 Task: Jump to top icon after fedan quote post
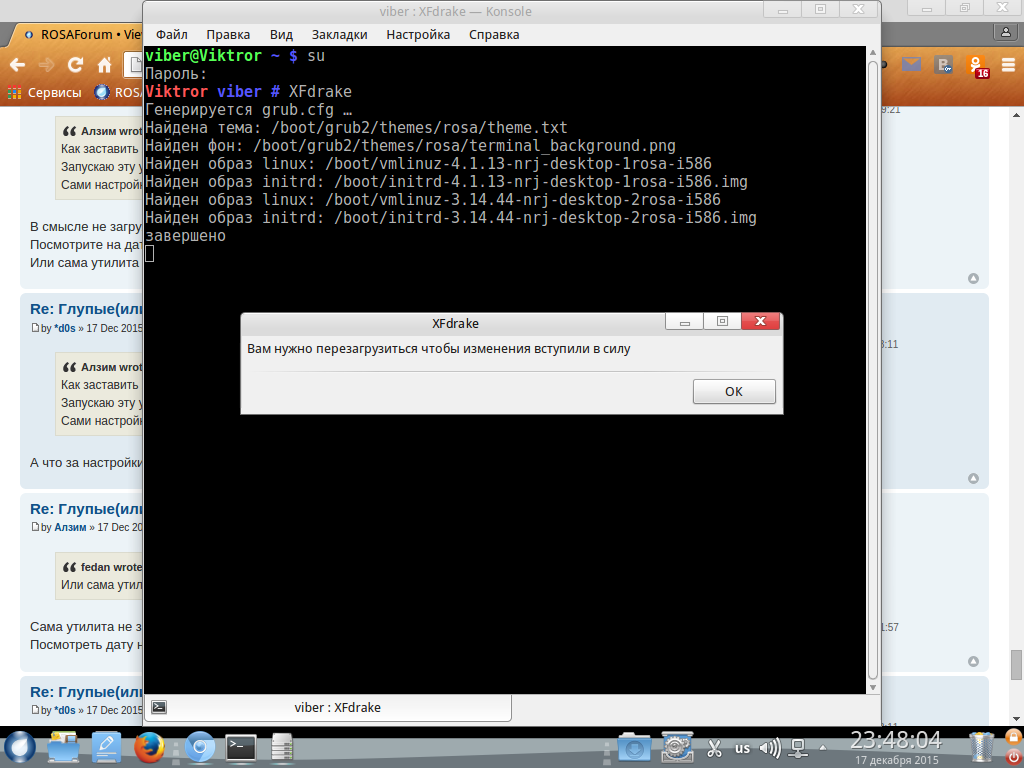point(973,662)
